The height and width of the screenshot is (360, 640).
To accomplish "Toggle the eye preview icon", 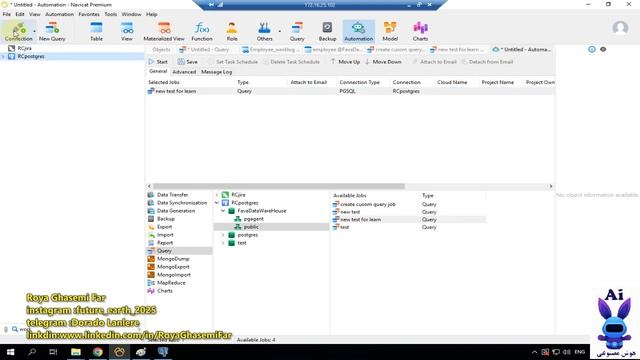I will [603, 49].
